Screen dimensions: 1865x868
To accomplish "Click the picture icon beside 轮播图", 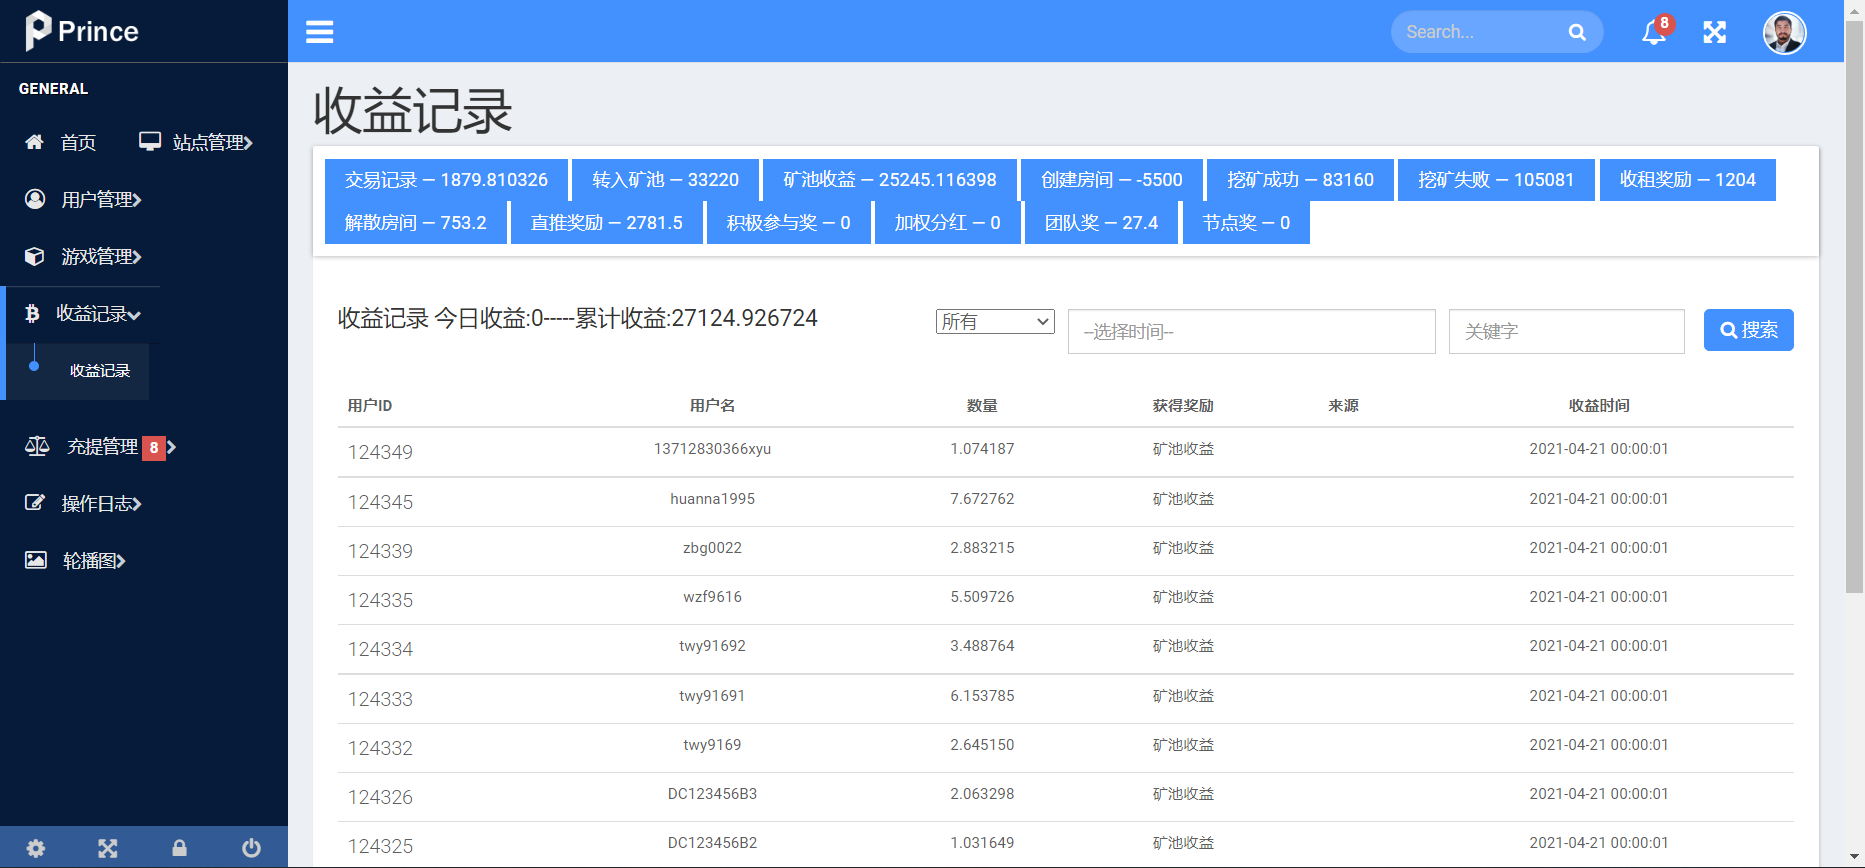I will (36, 560).
